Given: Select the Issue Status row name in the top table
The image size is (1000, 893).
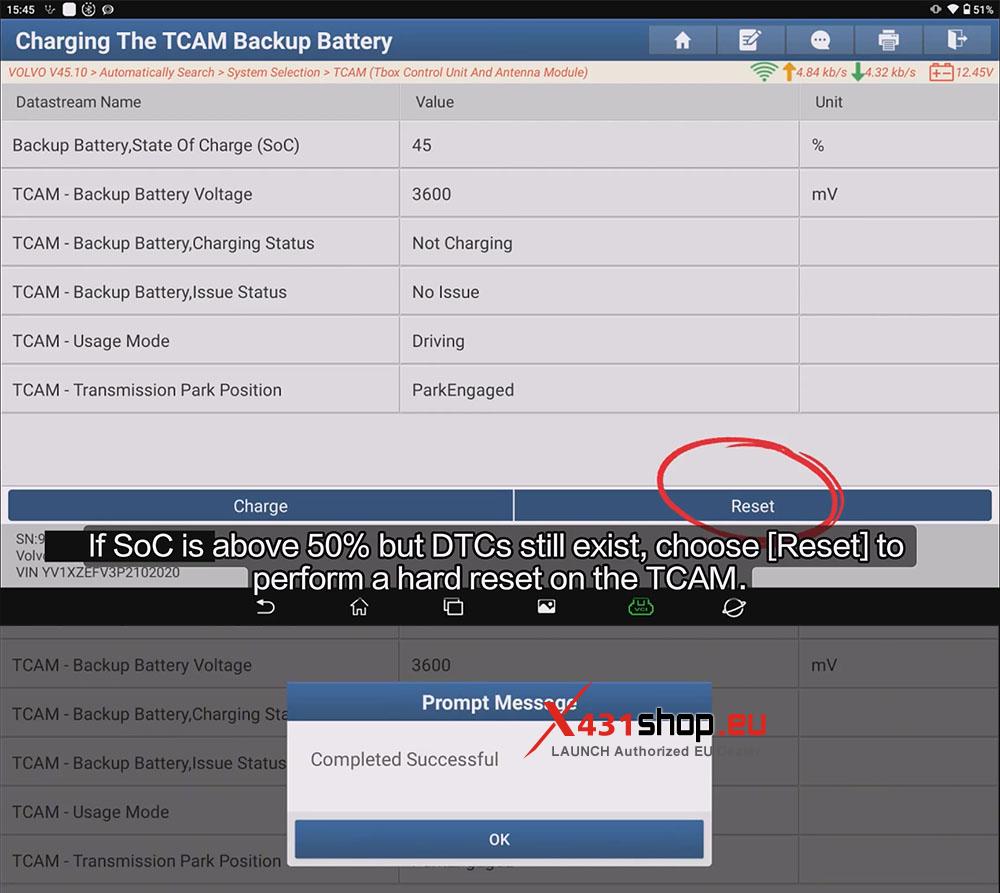Looking at the screenshot, I should (x=150, y=292).
